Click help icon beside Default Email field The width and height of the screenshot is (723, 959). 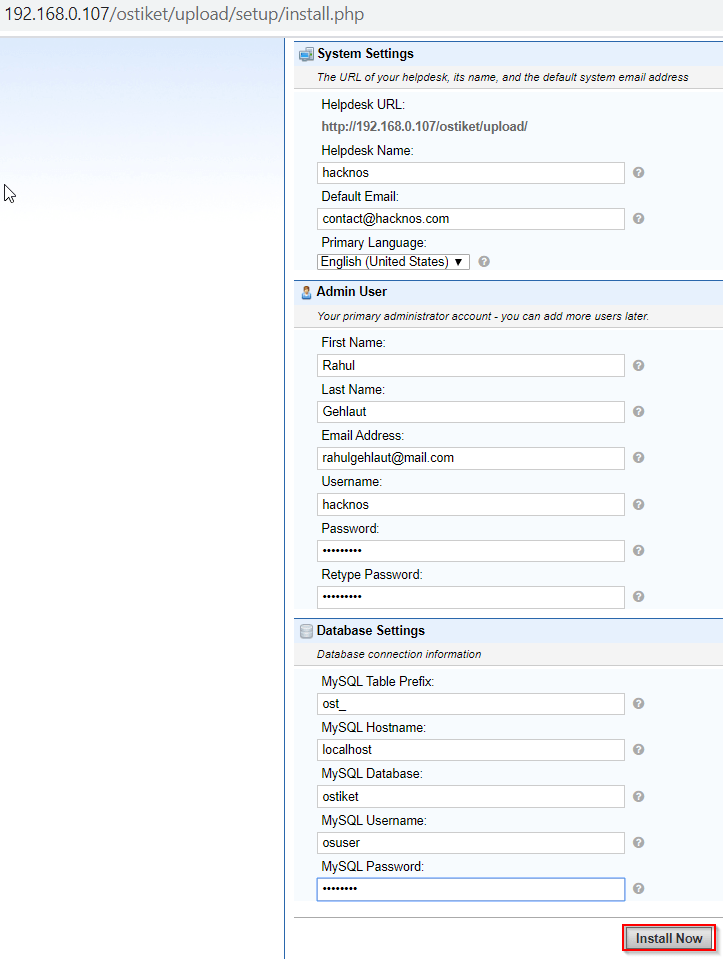638,218
